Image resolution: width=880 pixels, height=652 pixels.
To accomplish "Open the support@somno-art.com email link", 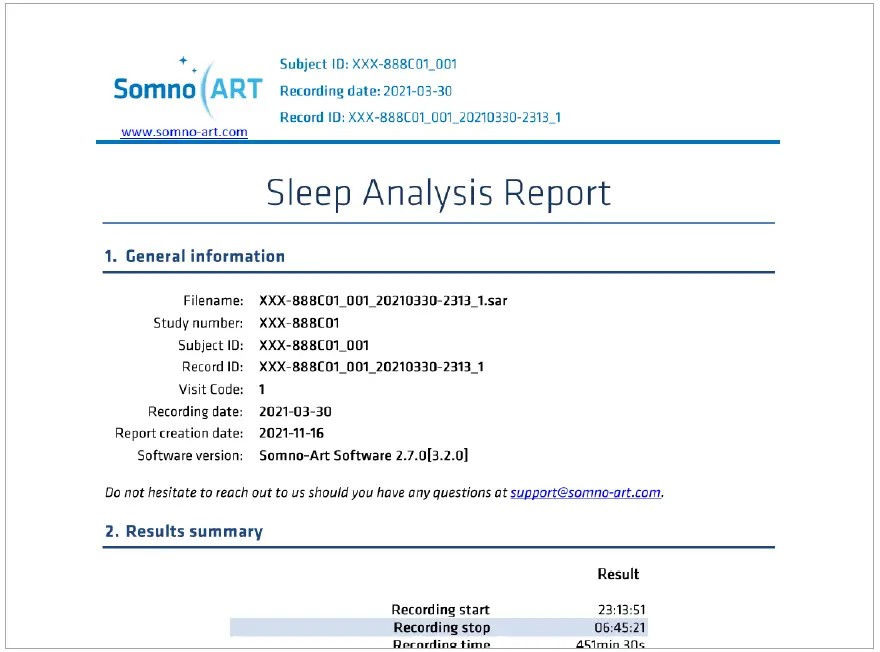I will (585, 492).
